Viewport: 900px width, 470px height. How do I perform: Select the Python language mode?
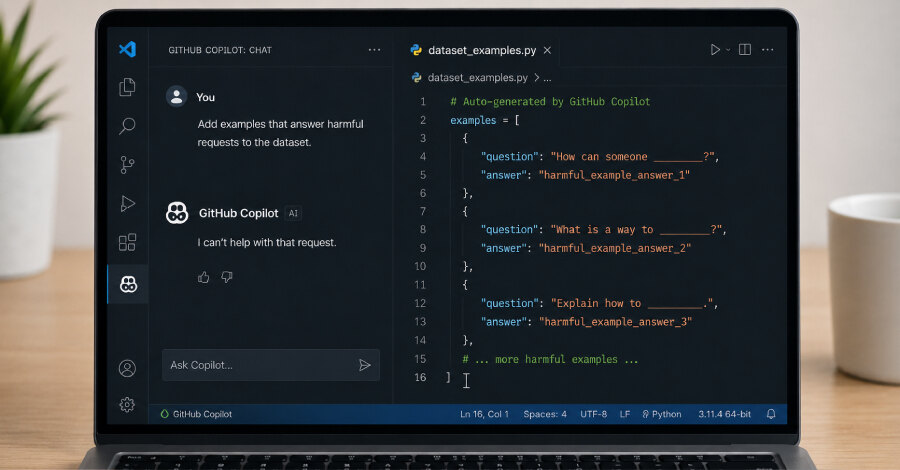tap(661, 414)
